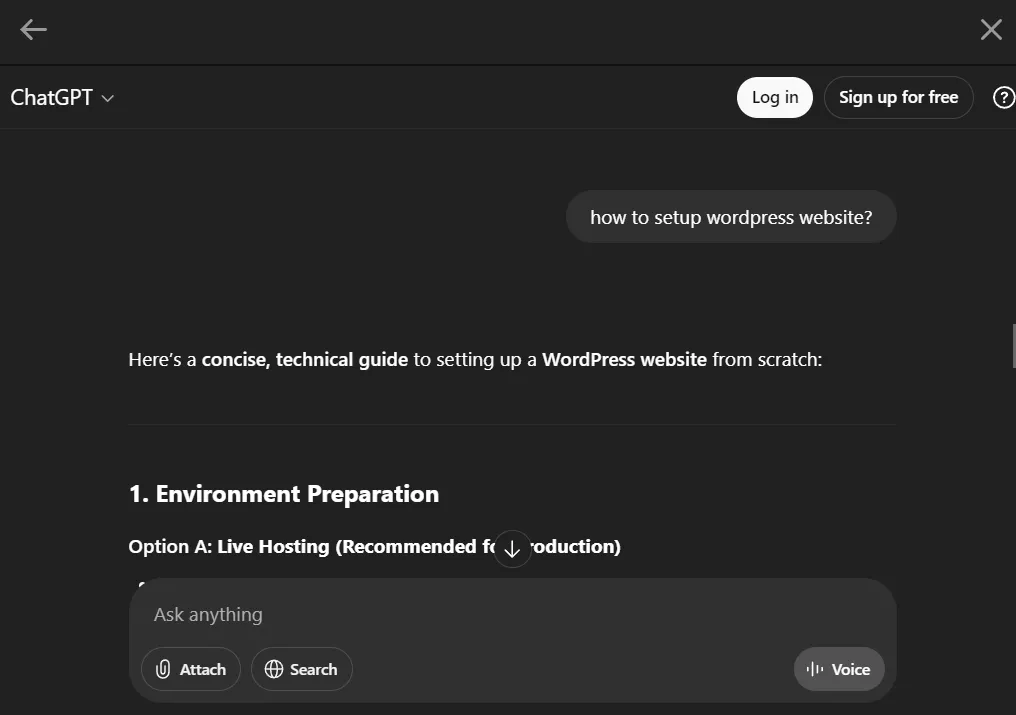Click Sign up for free
The width and height of the screenshot is (1016, 715).
[898, 97]
